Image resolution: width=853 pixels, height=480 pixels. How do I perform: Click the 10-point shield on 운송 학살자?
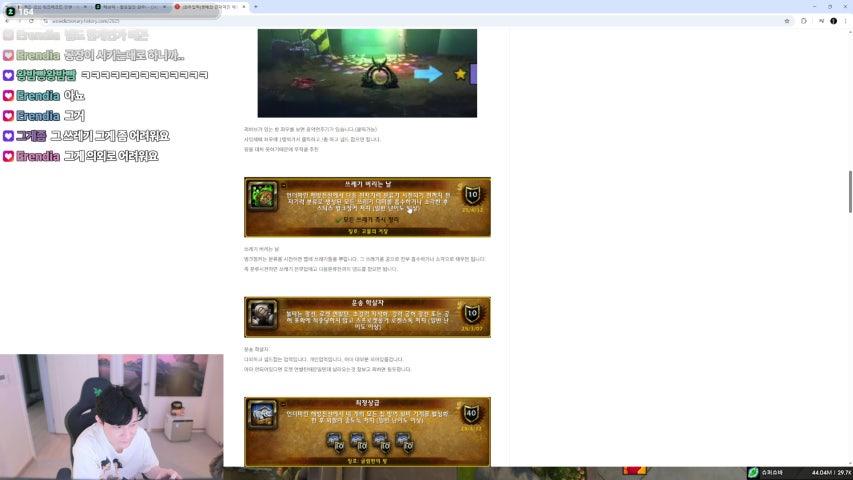click(x=472, y=313)
